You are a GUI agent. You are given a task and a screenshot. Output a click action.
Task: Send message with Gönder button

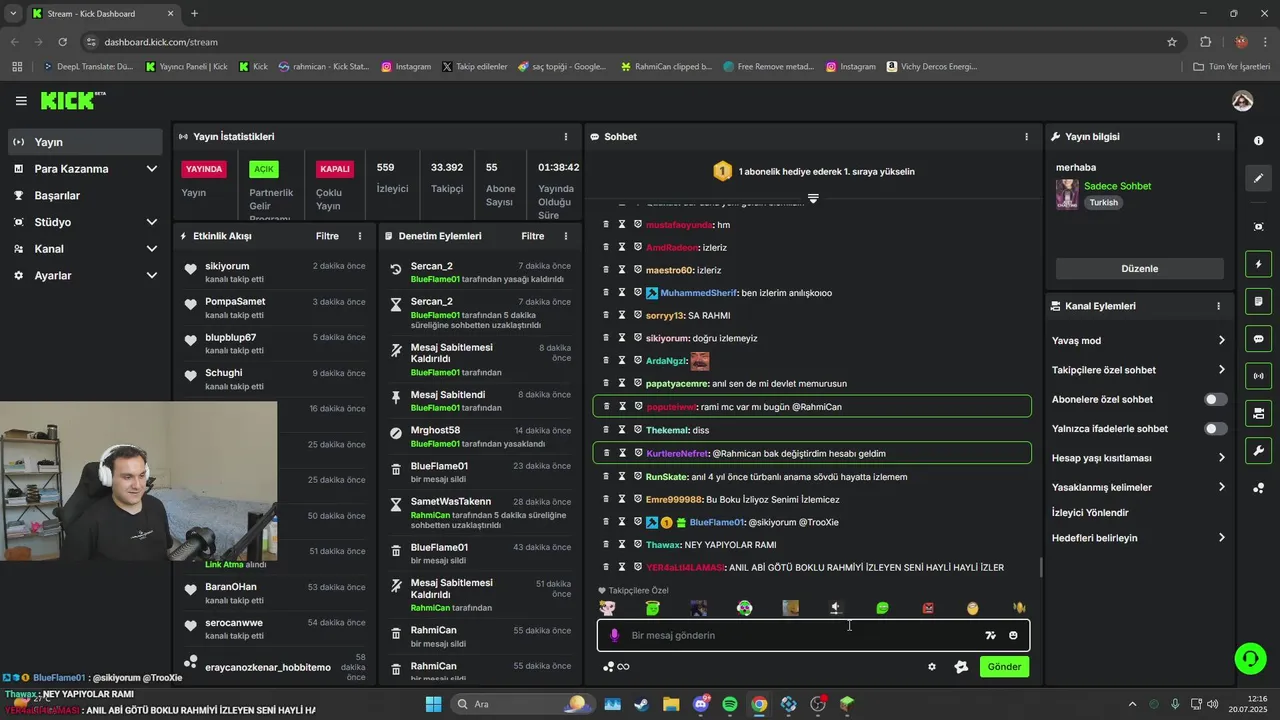[x=1004, y=667]
